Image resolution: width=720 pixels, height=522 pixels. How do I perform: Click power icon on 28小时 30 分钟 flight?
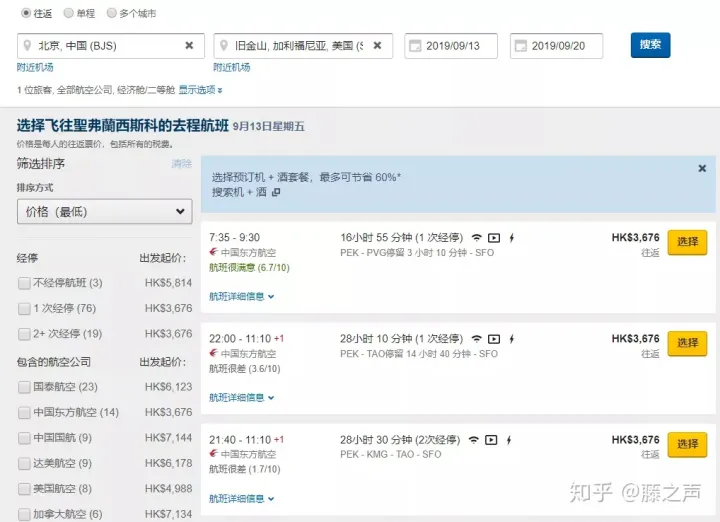pyautogui.click(x=509, y=440)
